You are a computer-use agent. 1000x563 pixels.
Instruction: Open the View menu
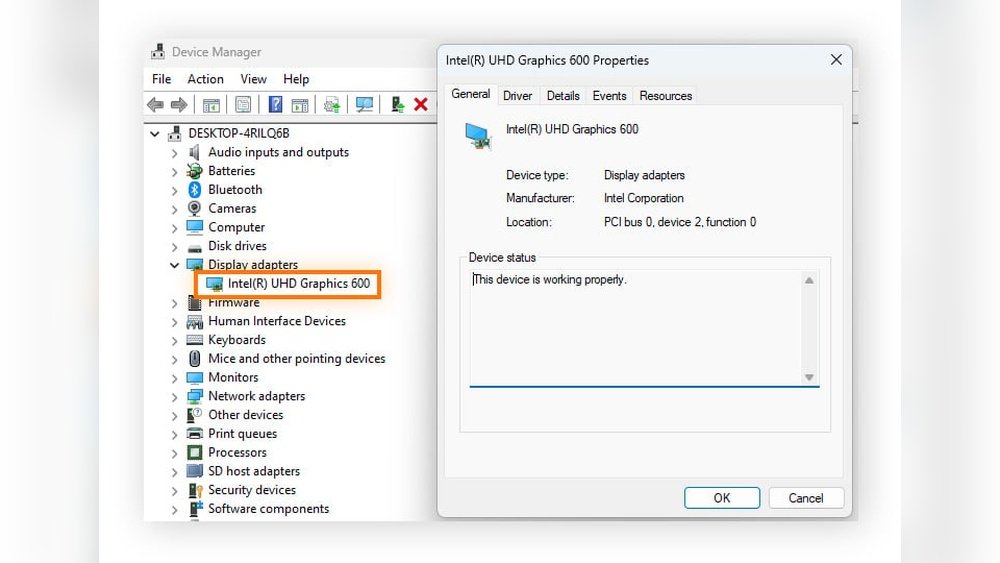tap(253, 79)
